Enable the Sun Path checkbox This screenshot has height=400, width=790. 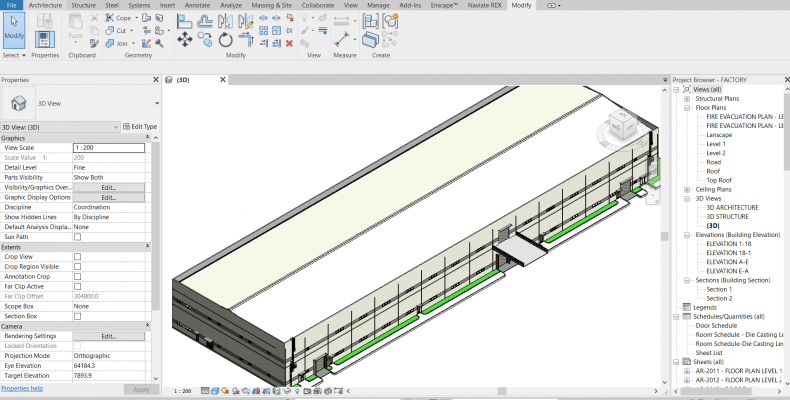[78, 237]
